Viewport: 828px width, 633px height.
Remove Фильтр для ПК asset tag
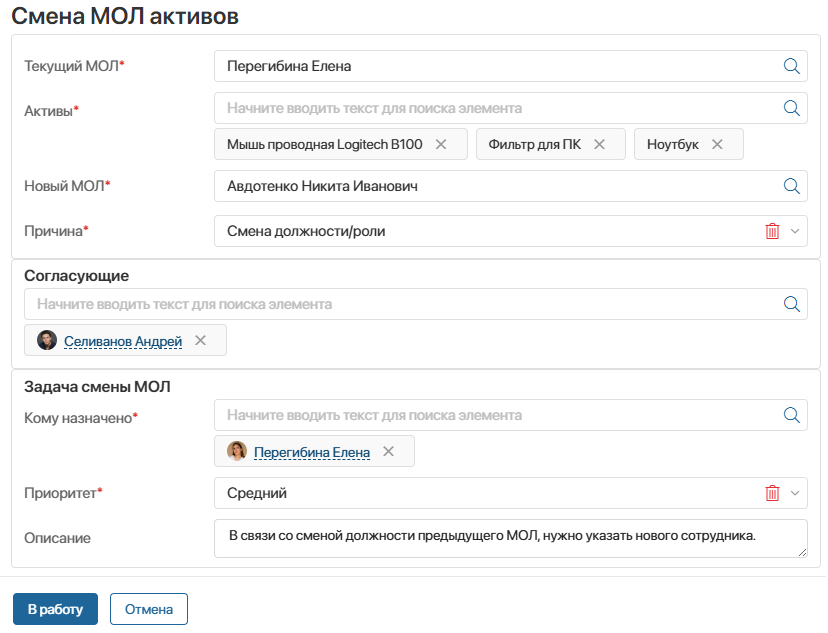(599, 144)
